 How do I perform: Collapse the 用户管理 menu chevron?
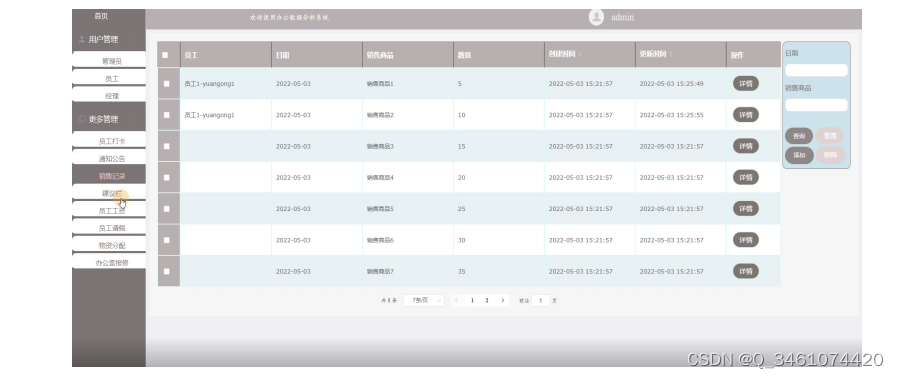tap(134, 40)
